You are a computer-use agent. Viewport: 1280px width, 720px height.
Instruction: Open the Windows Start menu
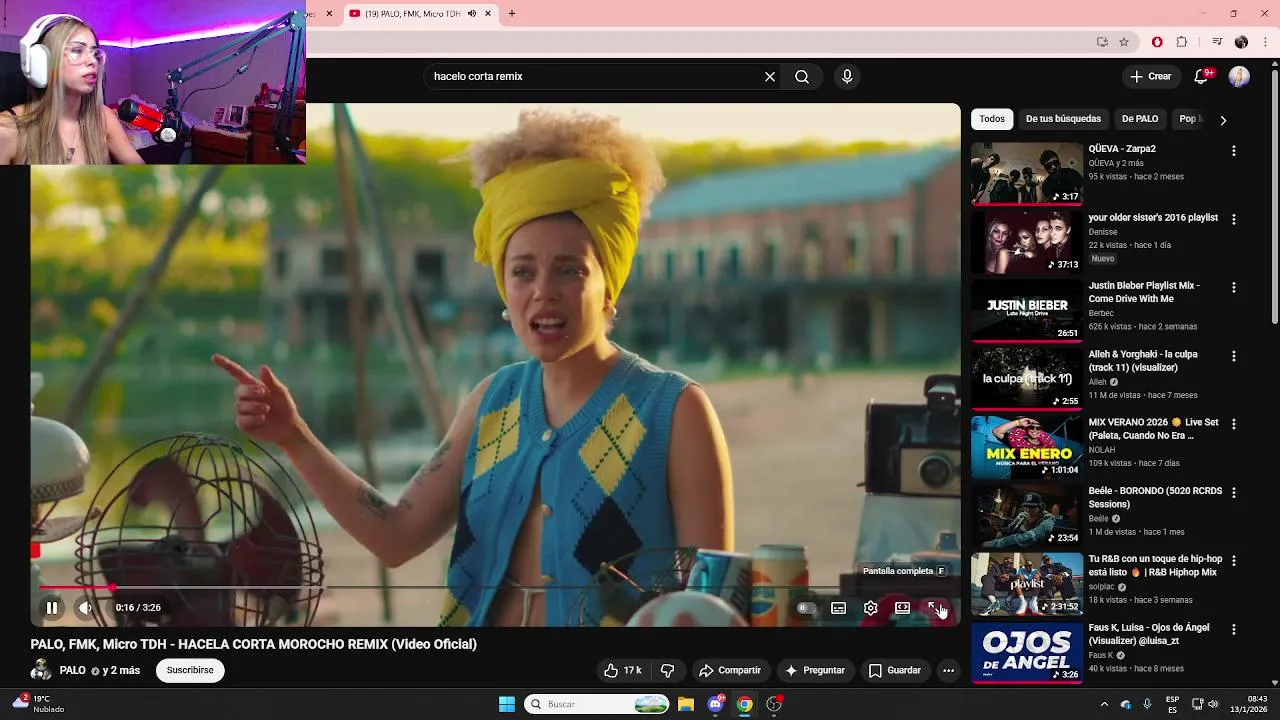(507, 704)
